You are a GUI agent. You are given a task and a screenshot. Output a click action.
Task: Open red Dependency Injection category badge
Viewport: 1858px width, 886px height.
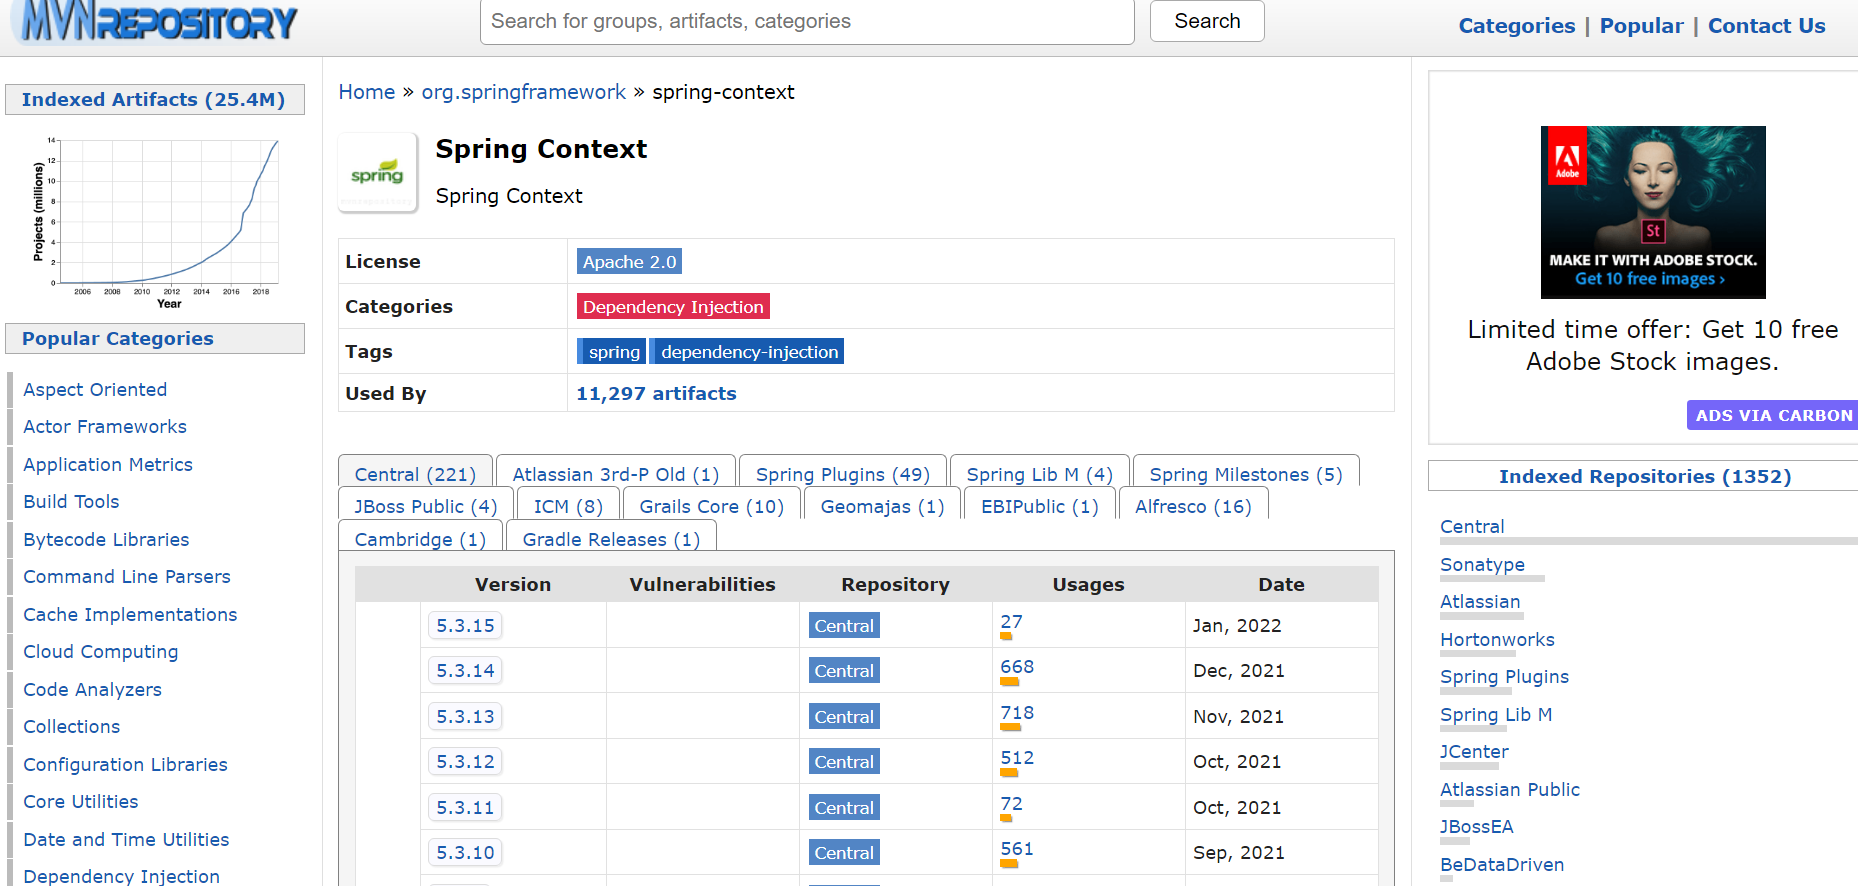[x=673, y=307]
